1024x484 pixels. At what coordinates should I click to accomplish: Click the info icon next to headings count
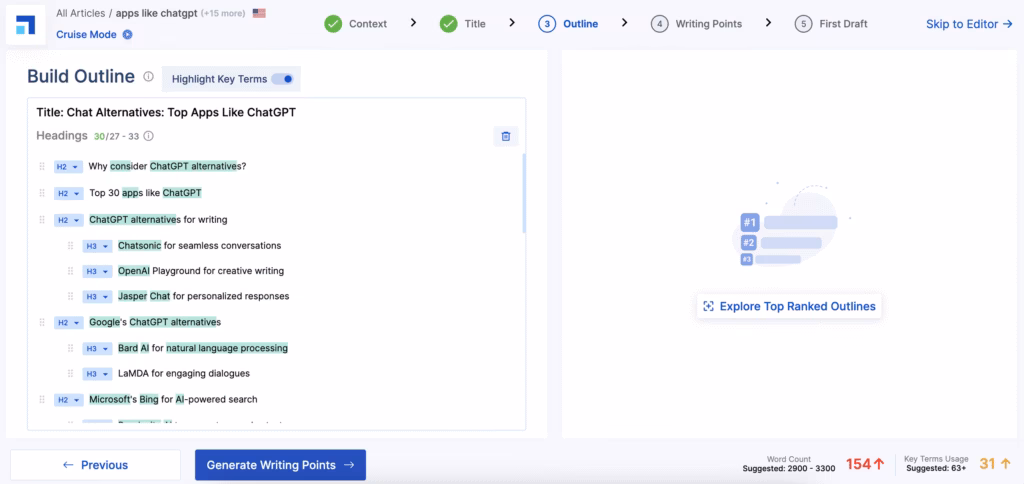click(x=148, y=136)
